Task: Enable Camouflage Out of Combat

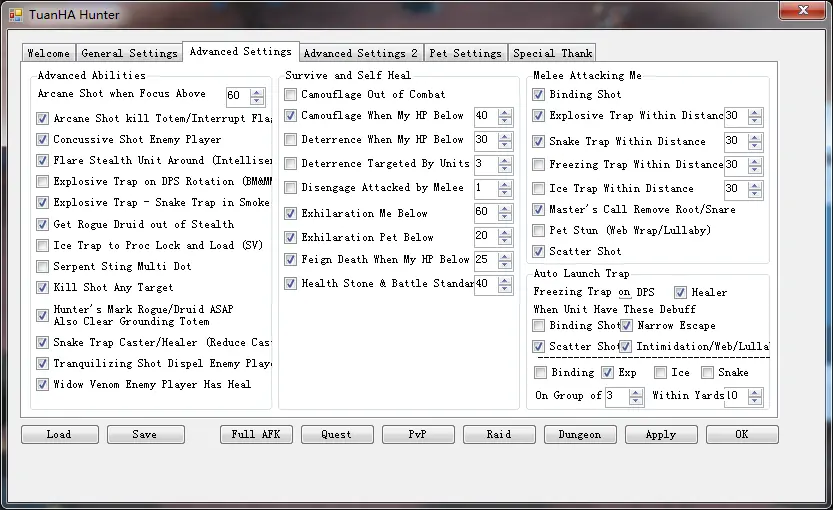Action: click(x=291, y=95)
